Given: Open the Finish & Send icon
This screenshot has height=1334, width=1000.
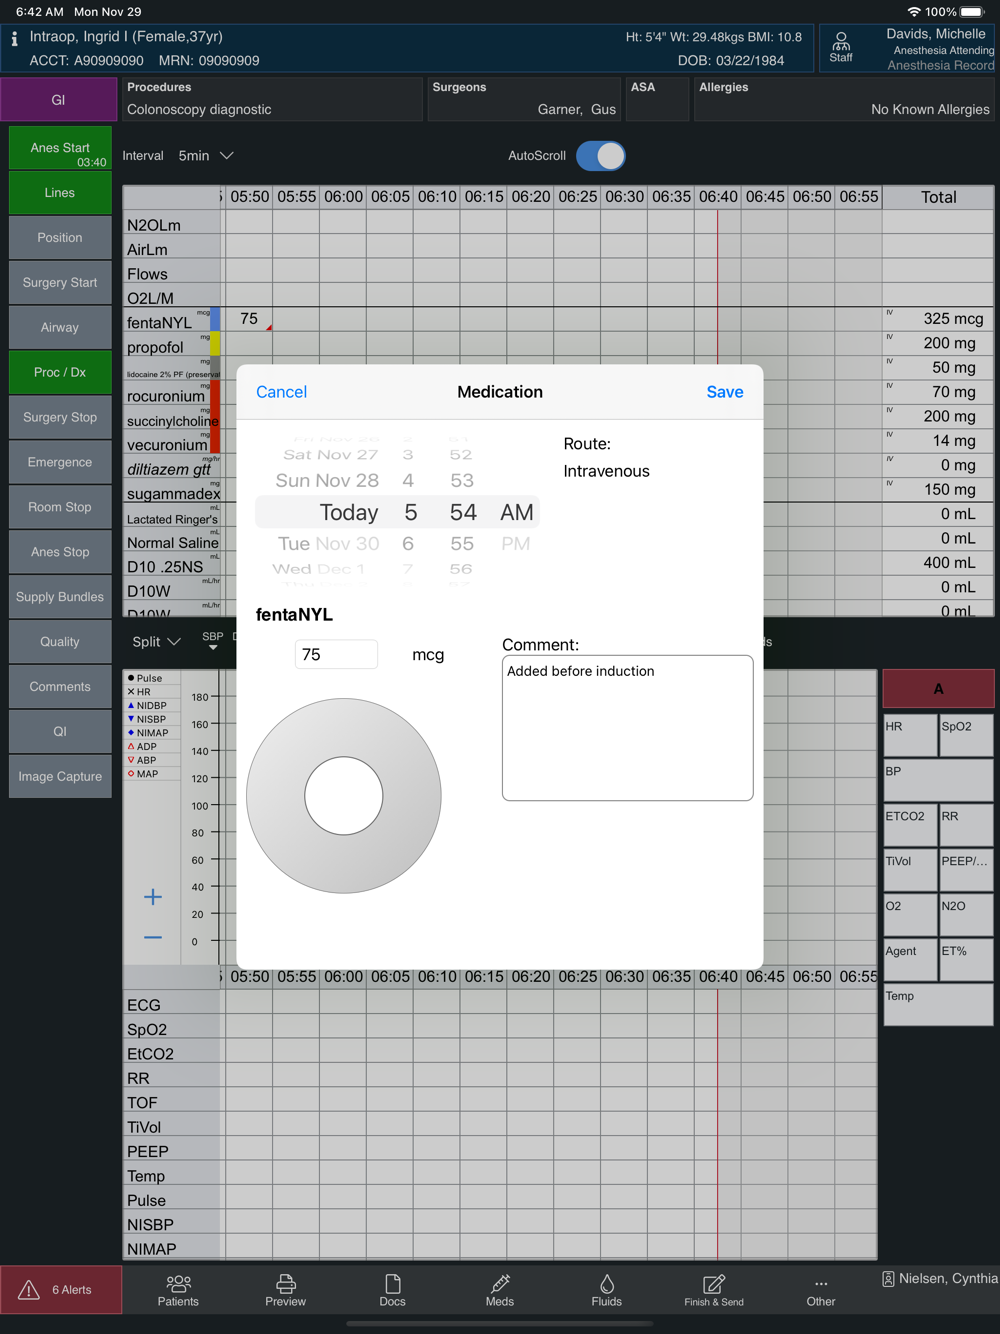Looking at the screenshot, I should click(x=714, y=1284).
